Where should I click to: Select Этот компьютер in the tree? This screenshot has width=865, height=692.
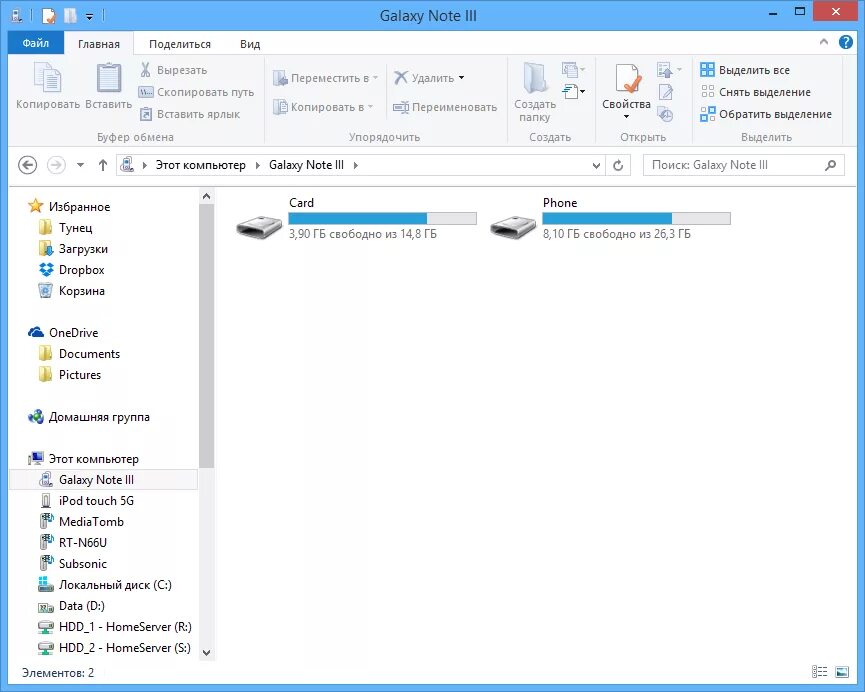(93, 459)
